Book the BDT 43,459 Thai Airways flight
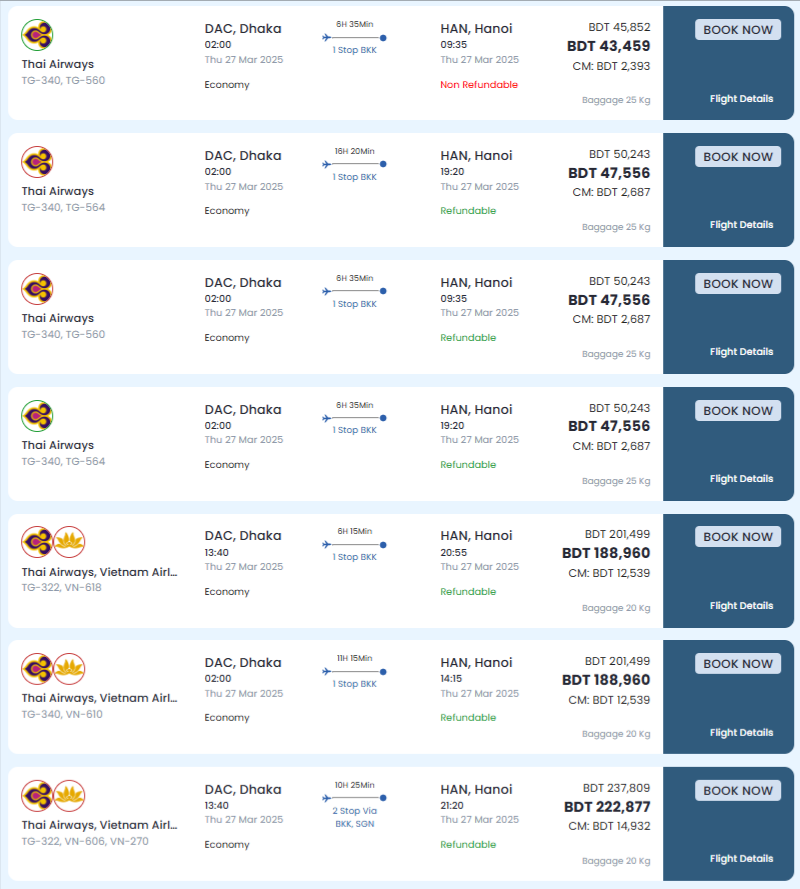 tap(738, 30)
